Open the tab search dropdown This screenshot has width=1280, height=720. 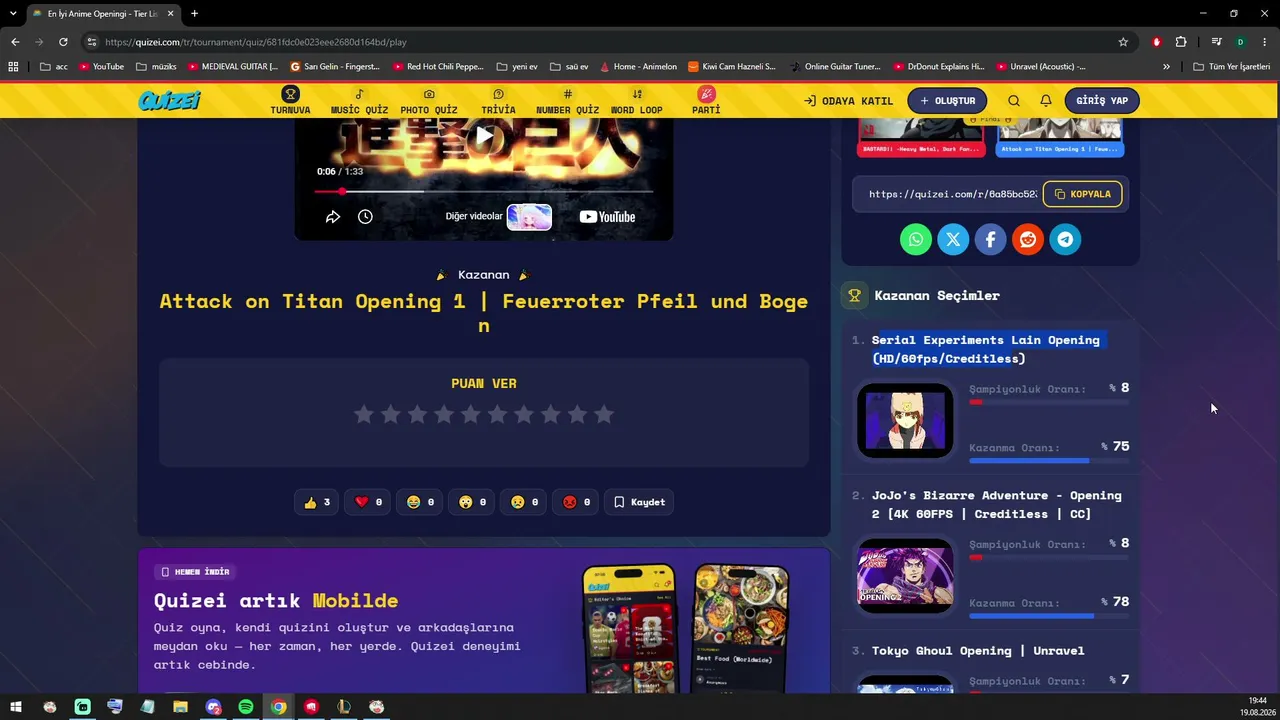point(13,13)
